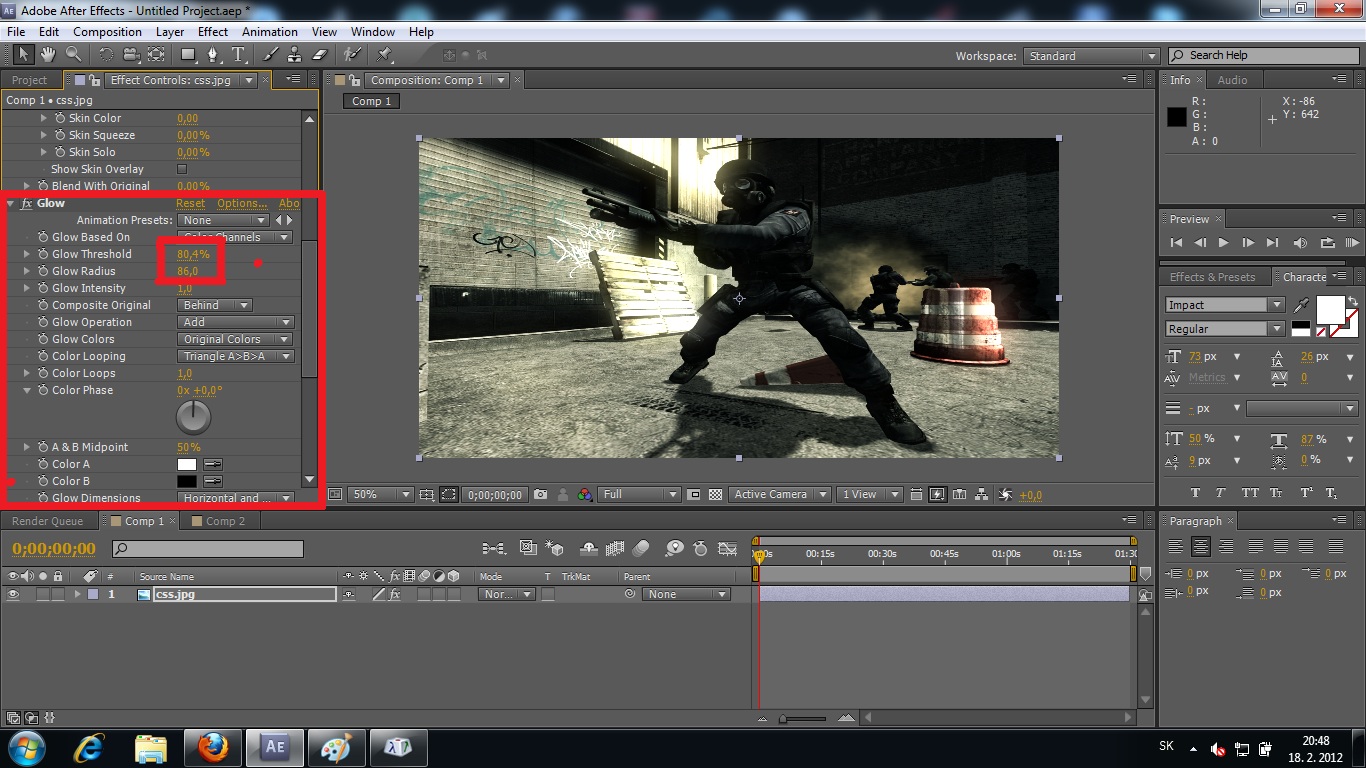The width and height of the screenshot is (1366, 768).
Task: Click Reset link for Glow effect
Action: tap(190, 203)
